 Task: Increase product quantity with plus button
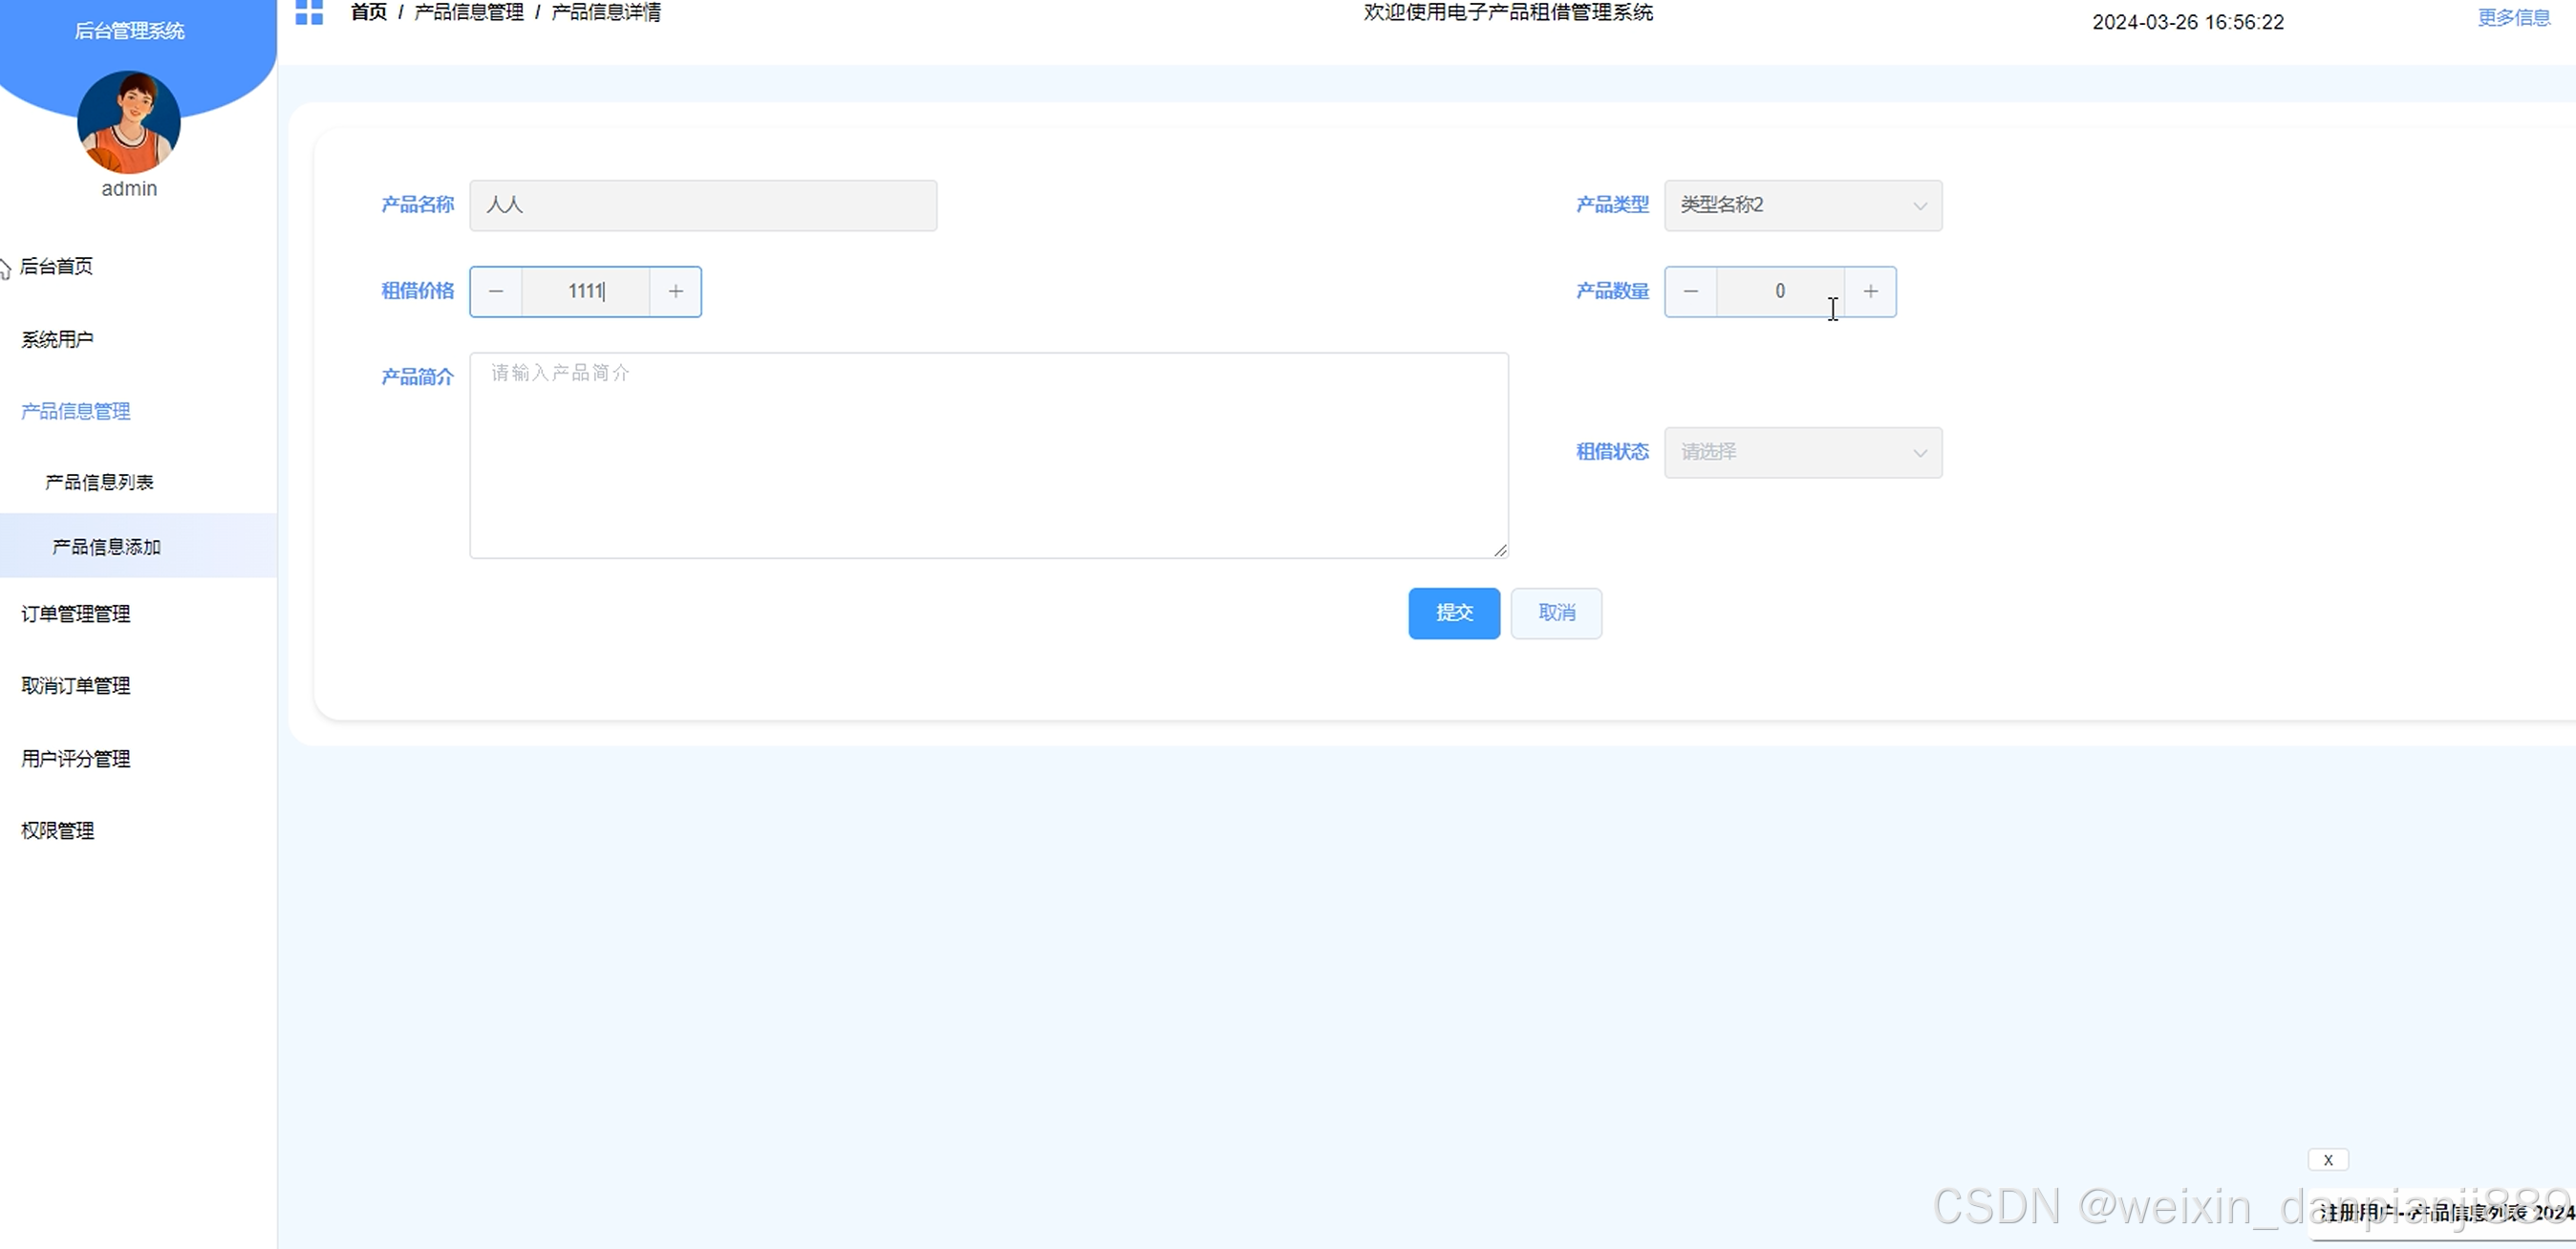pos(1870,292)
